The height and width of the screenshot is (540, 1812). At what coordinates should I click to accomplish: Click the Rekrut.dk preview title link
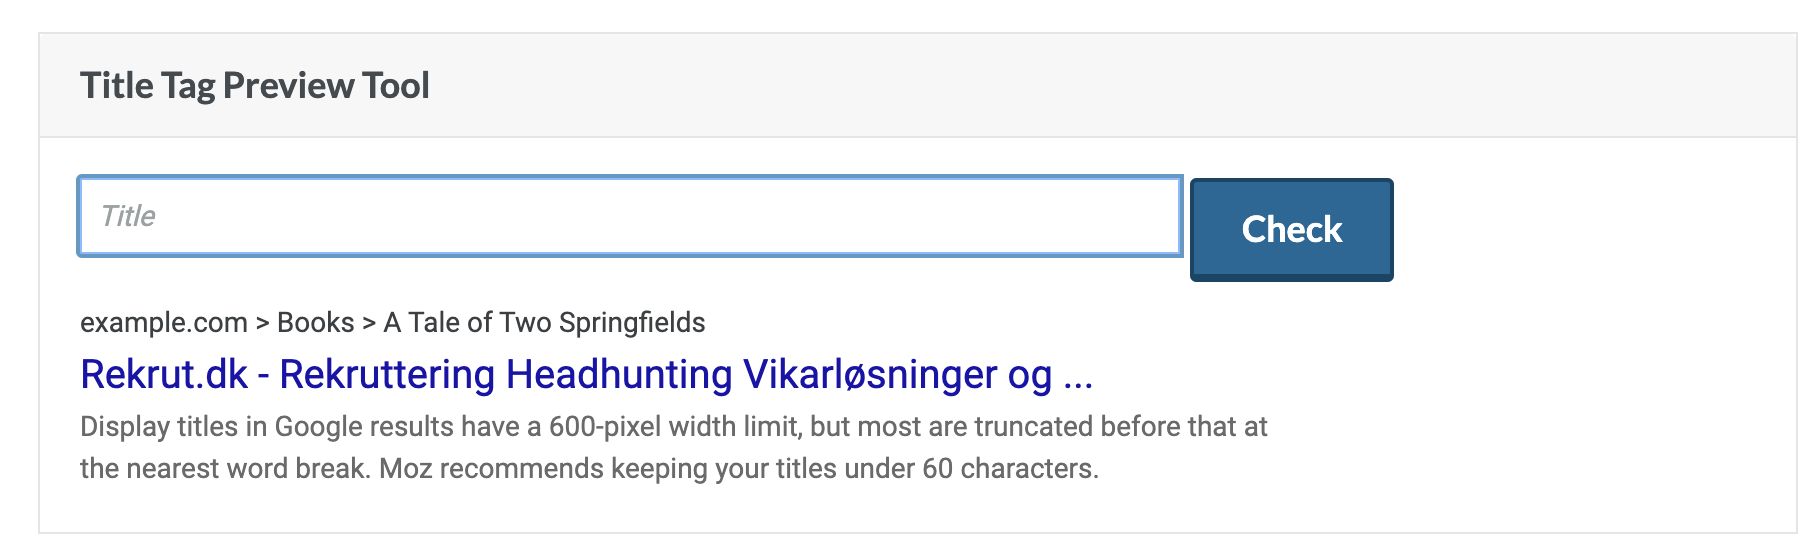click(x=586, y=374)
